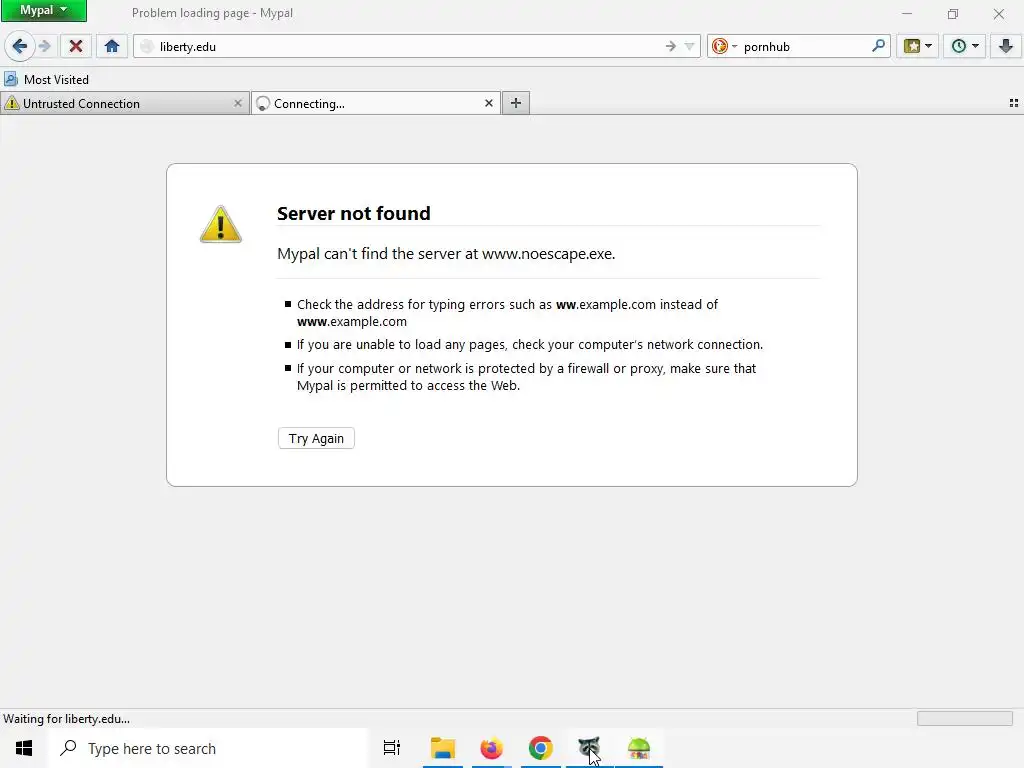This screenshot has width=1024, height=768.
Task: Open the Mypal application menu button
Action: 44,10
